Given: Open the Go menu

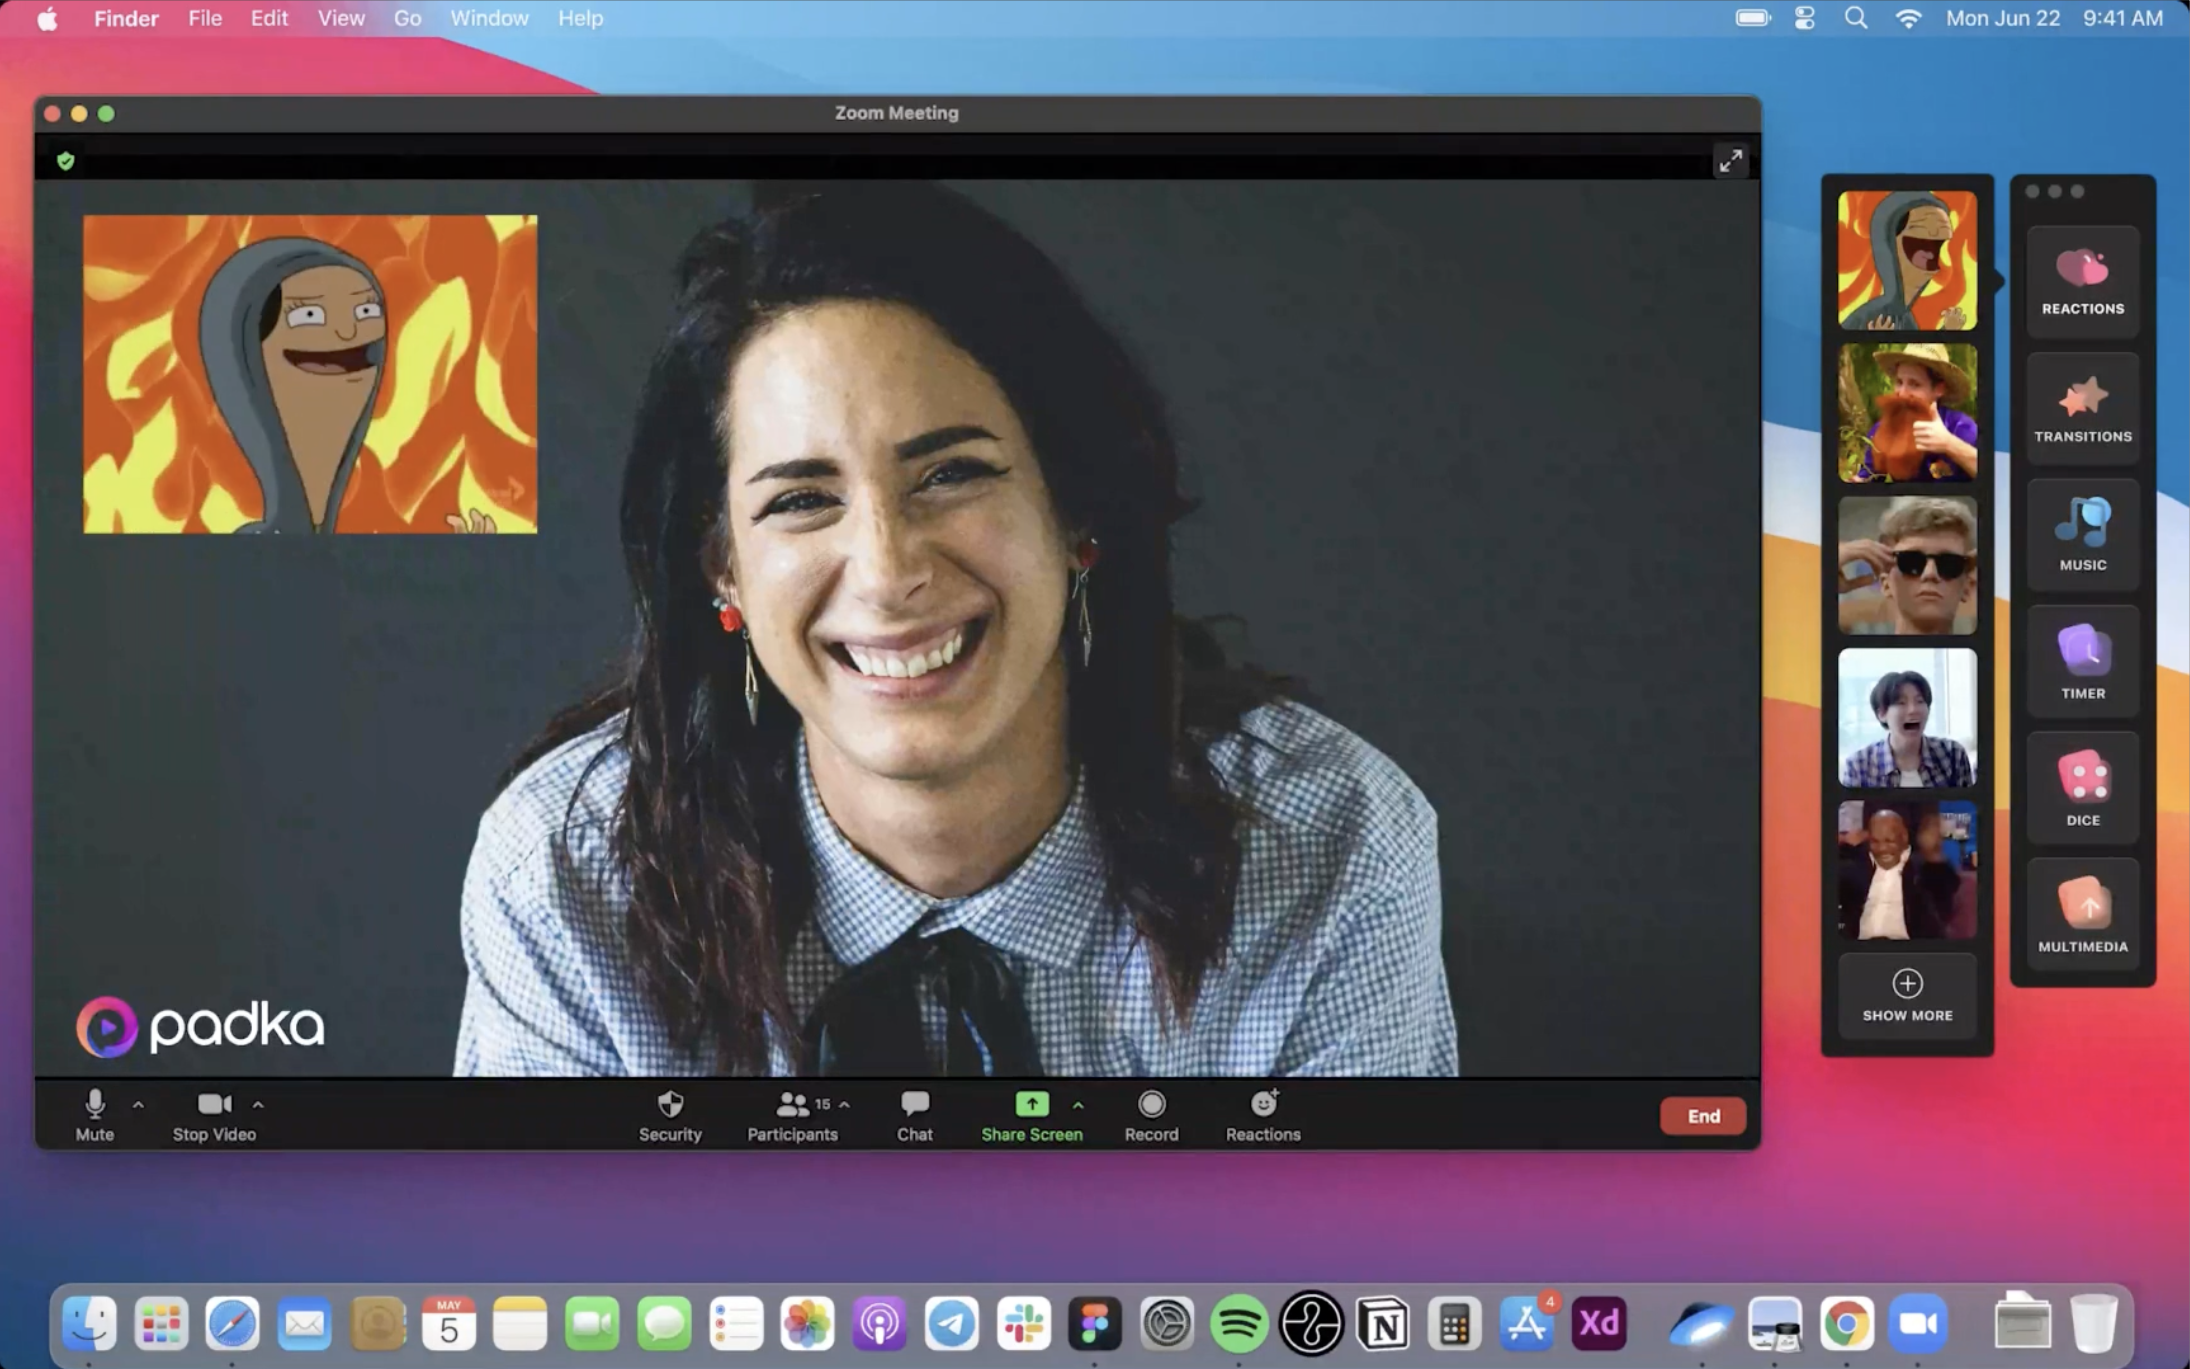Looking at the screenshot, I should pos(407,18).
